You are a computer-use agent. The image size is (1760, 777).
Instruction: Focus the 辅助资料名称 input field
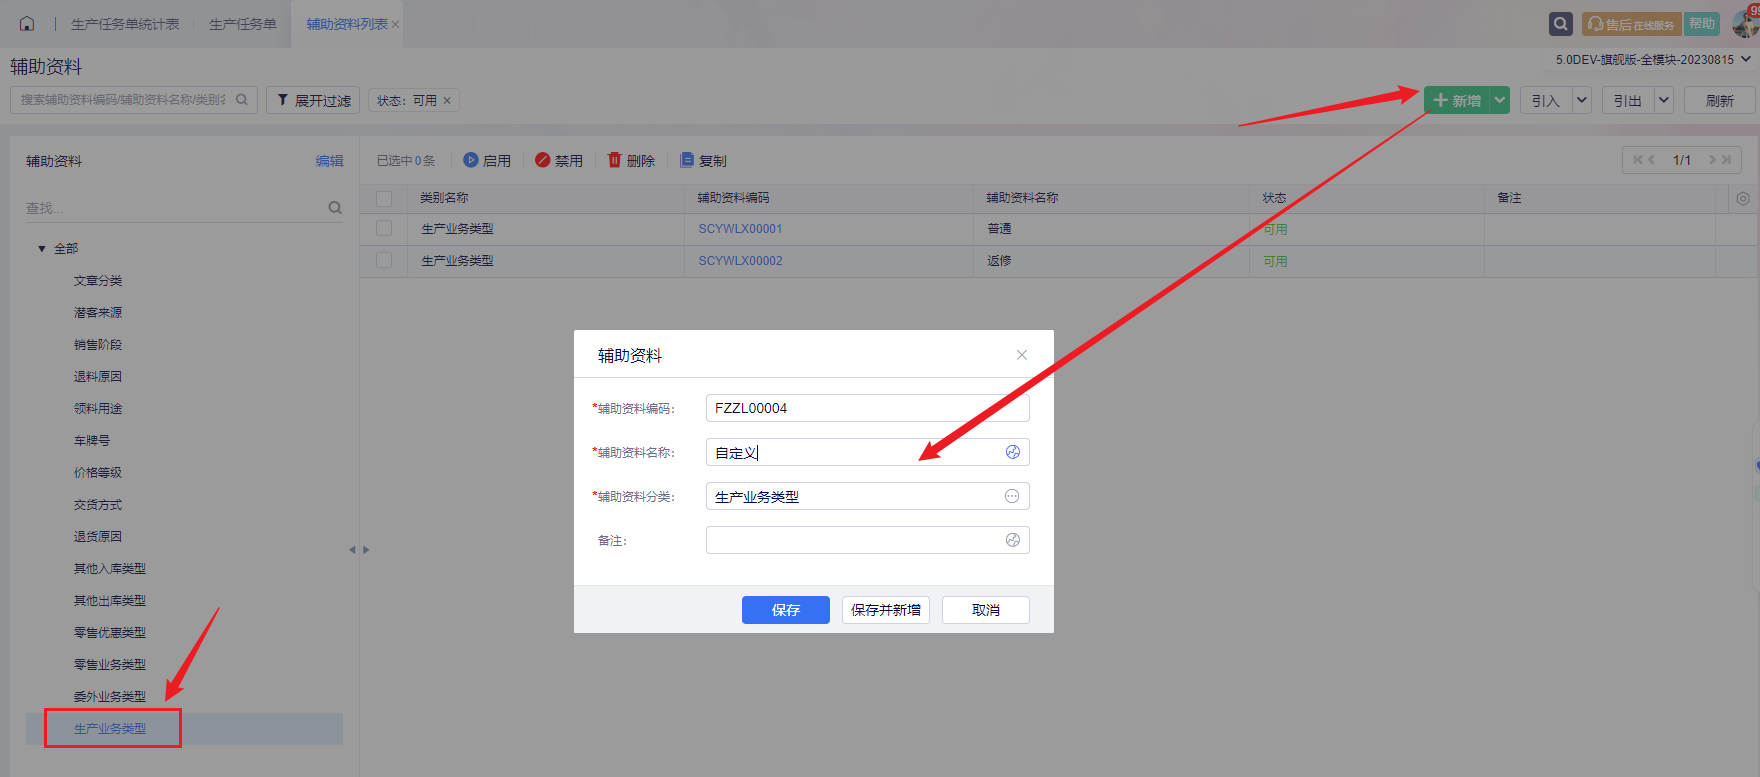click(868, 452)
